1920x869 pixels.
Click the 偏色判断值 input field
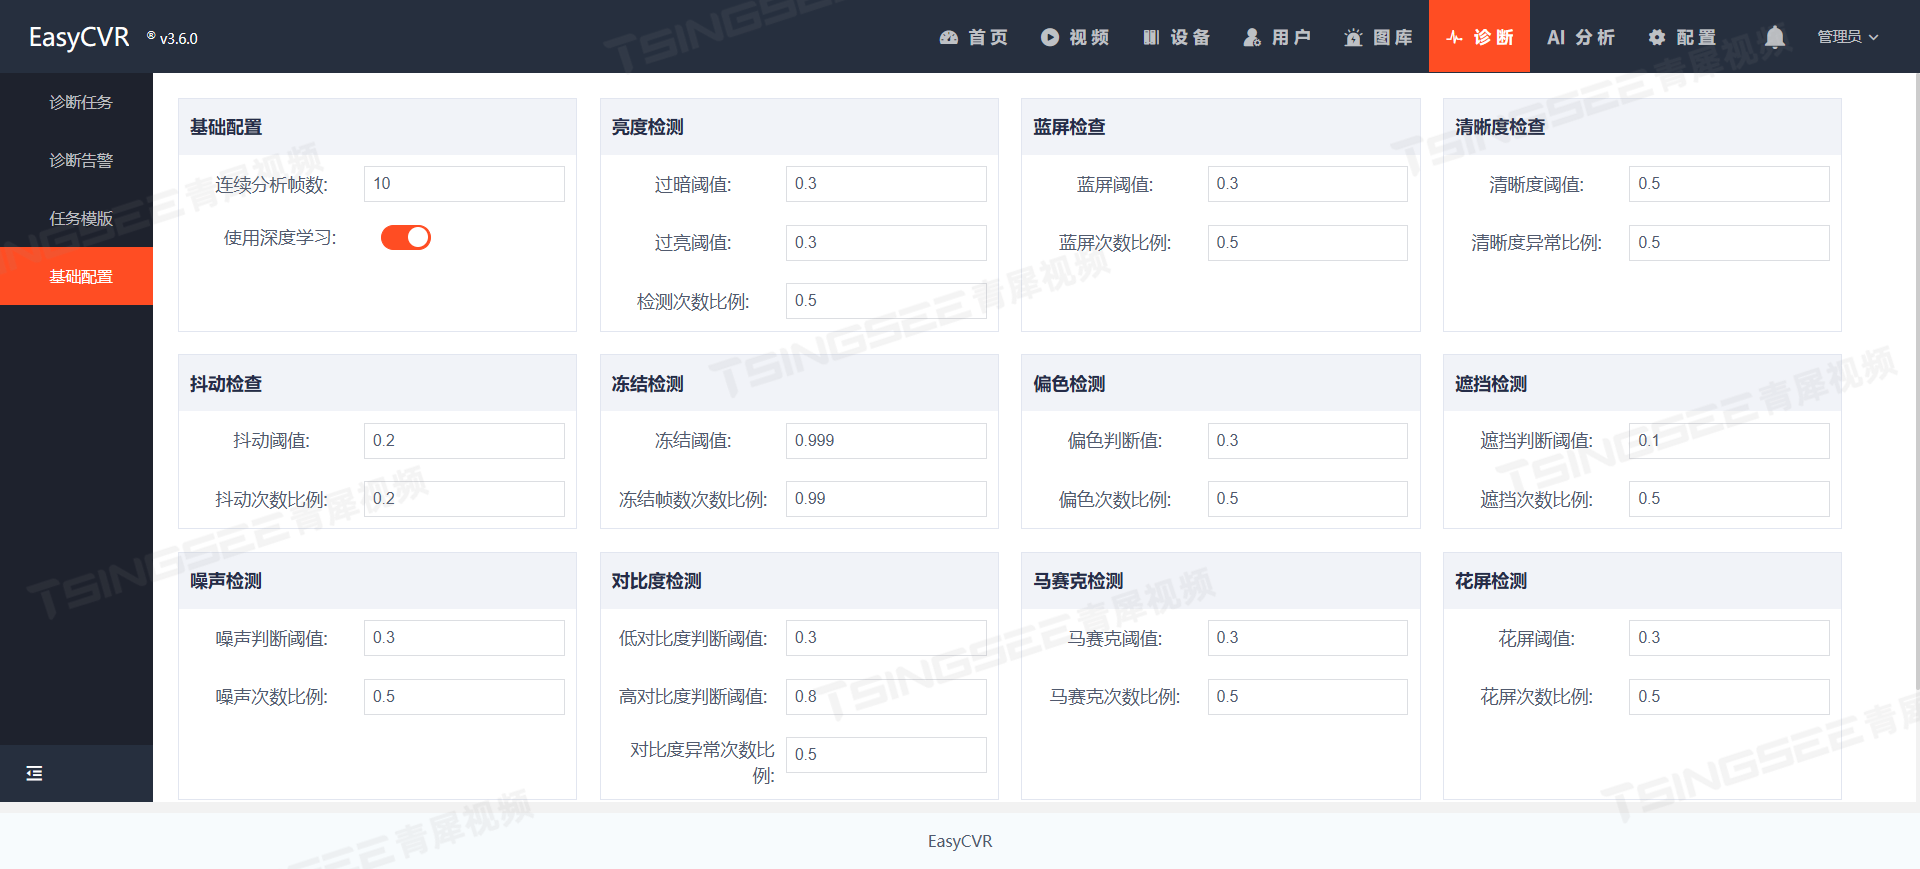[x=1308, y=441]
